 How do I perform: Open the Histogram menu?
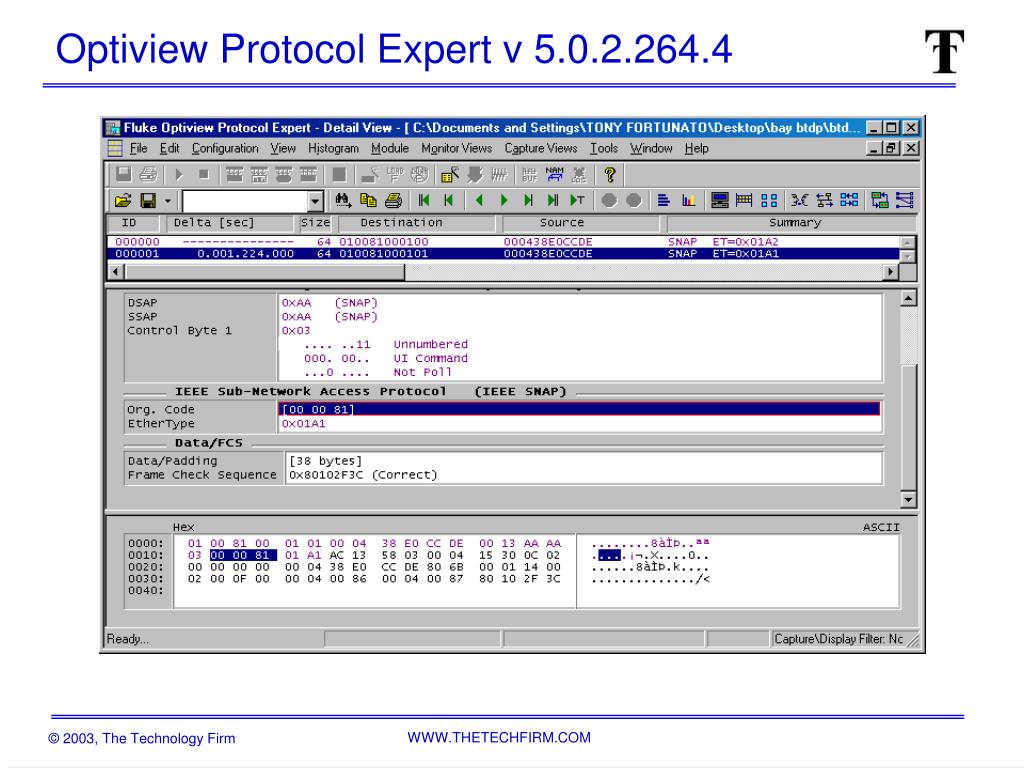click(x=333, y=148)
